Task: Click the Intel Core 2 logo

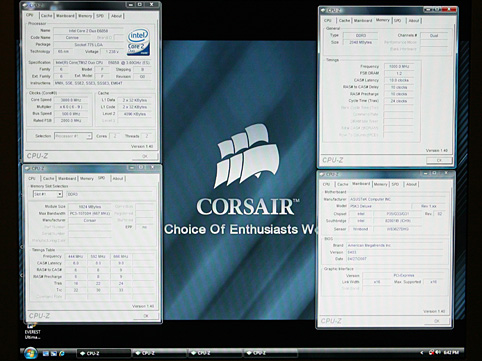Action: pos(138,42)
